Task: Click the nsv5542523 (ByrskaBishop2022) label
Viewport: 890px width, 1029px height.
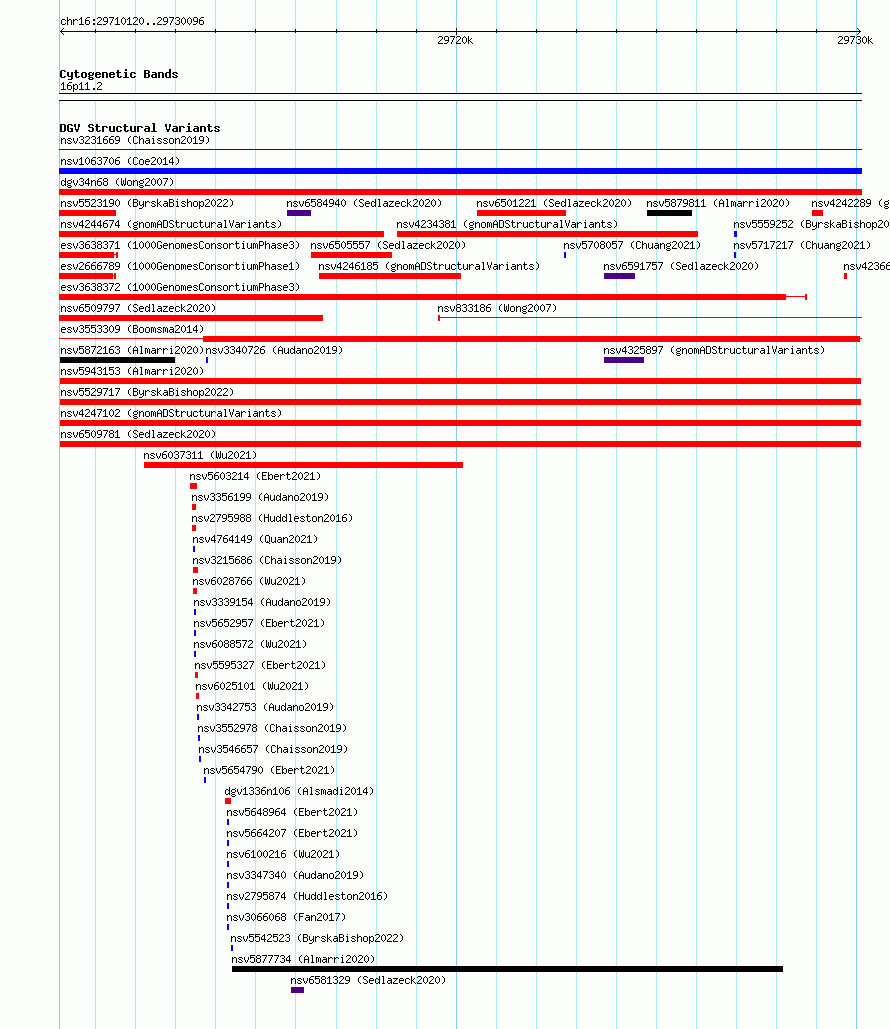Action: [x=317, y=938]
